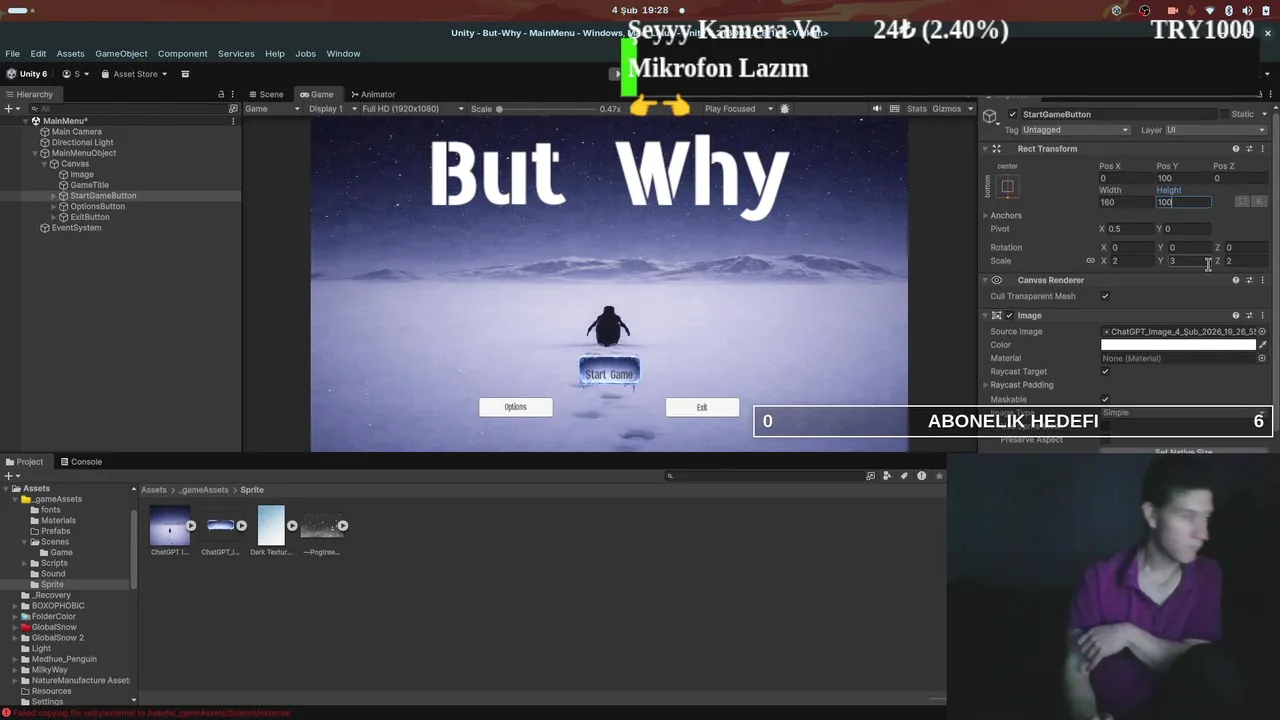Toggle the scale constrain proportions link icon

pos(1090,261)
